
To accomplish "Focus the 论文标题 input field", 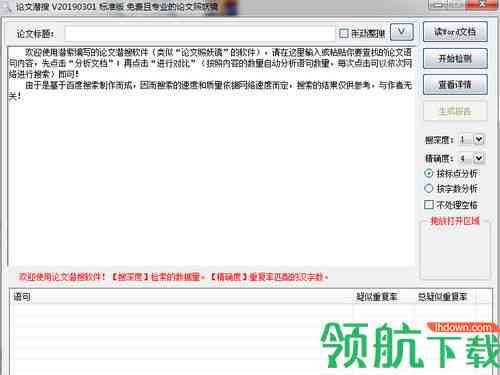I will pos(199,33).
